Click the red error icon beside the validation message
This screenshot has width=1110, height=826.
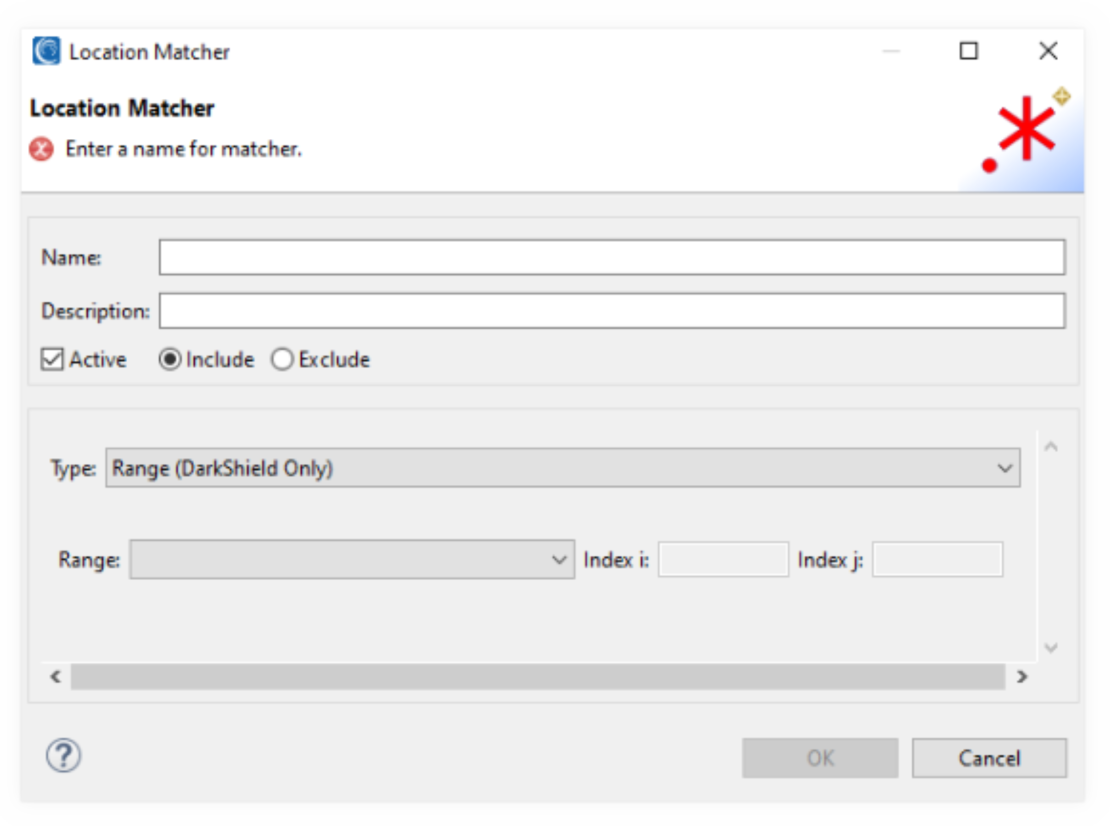(40, 149)
